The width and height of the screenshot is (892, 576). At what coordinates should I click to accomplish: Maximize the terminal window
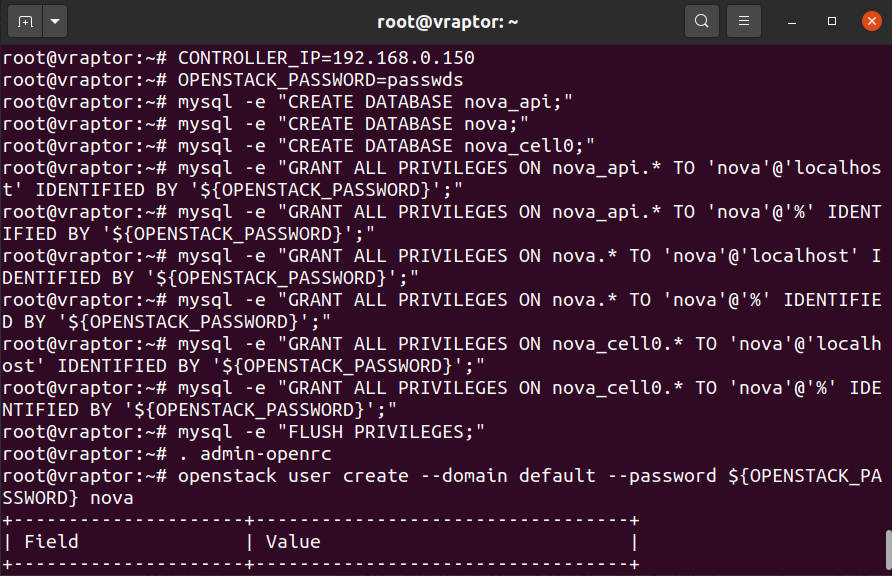(831, 21)
